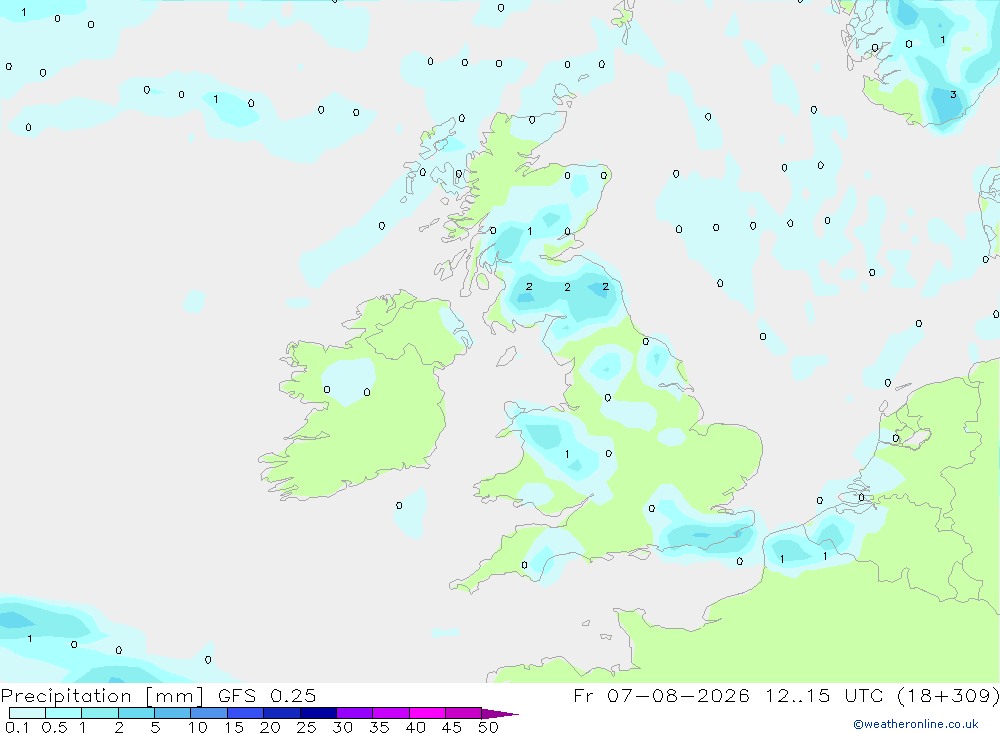Select the 35–40 mm legend color box
The width and height of the screenshot is (1000, 733).
[390, 713]
